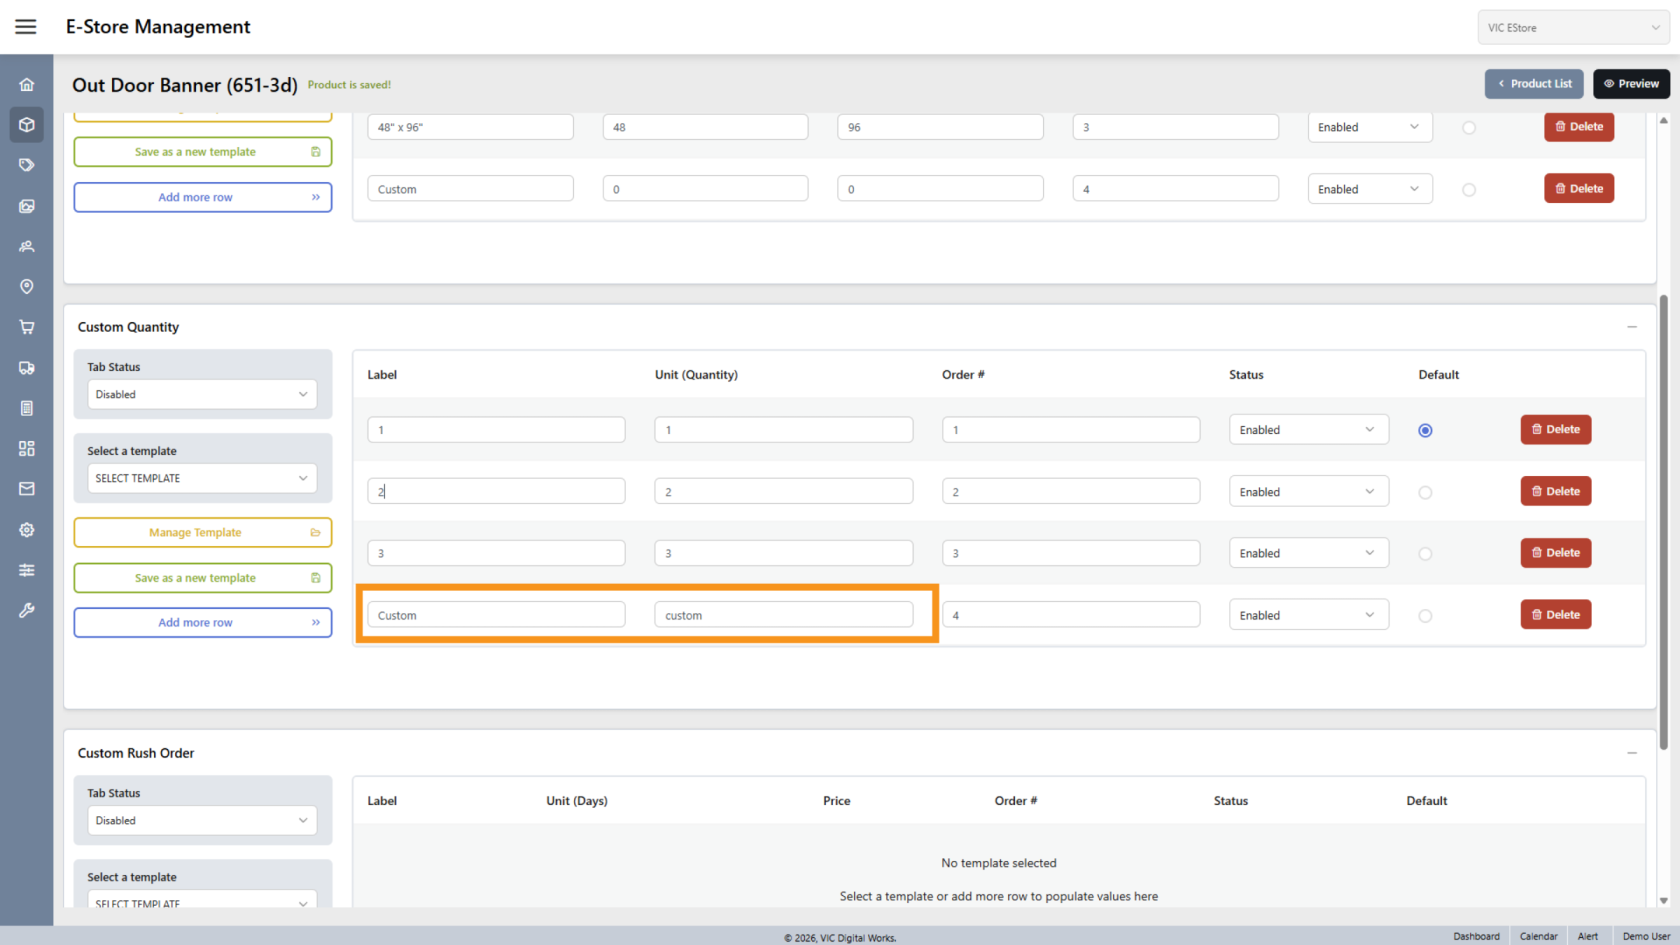Open the price tag sidebar icon
This screenshot has height=945, width=1680.
[x=27, y=165]
